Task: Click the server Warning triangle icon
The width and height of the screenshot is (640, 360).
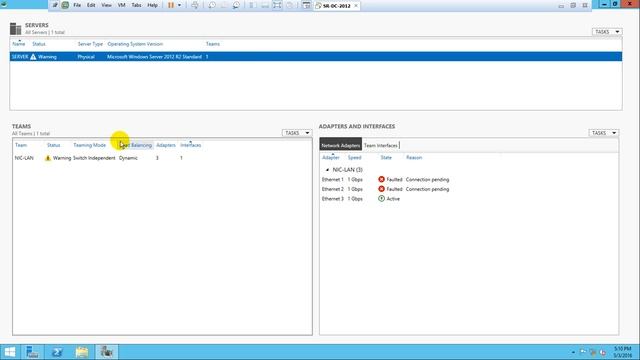Action: tap(33, 57)
